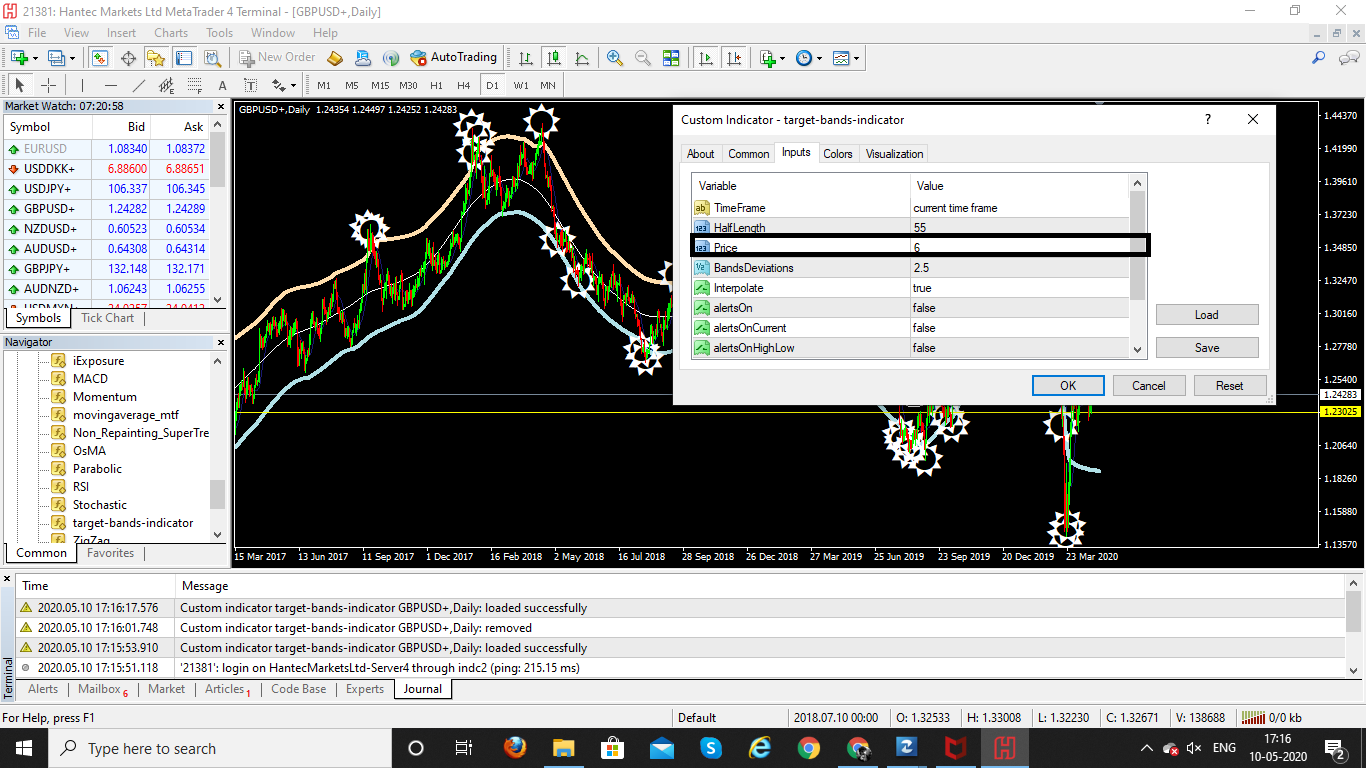The height and width of the screenshot is (768, 1366).
Task: Open the search magnifier icon
Action: [x=1318, y=58]
